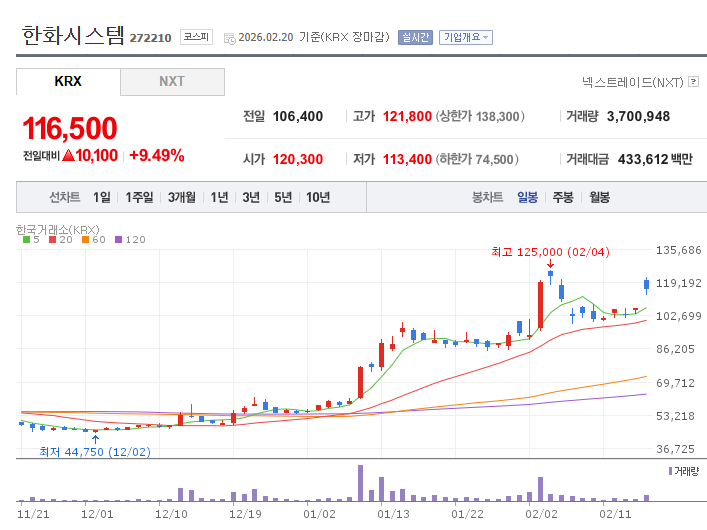Image resolution: width=707 pixels, height=530 pixels.
Task: Click the calendar clock icon beside the date
Action: tap(230, 39)
